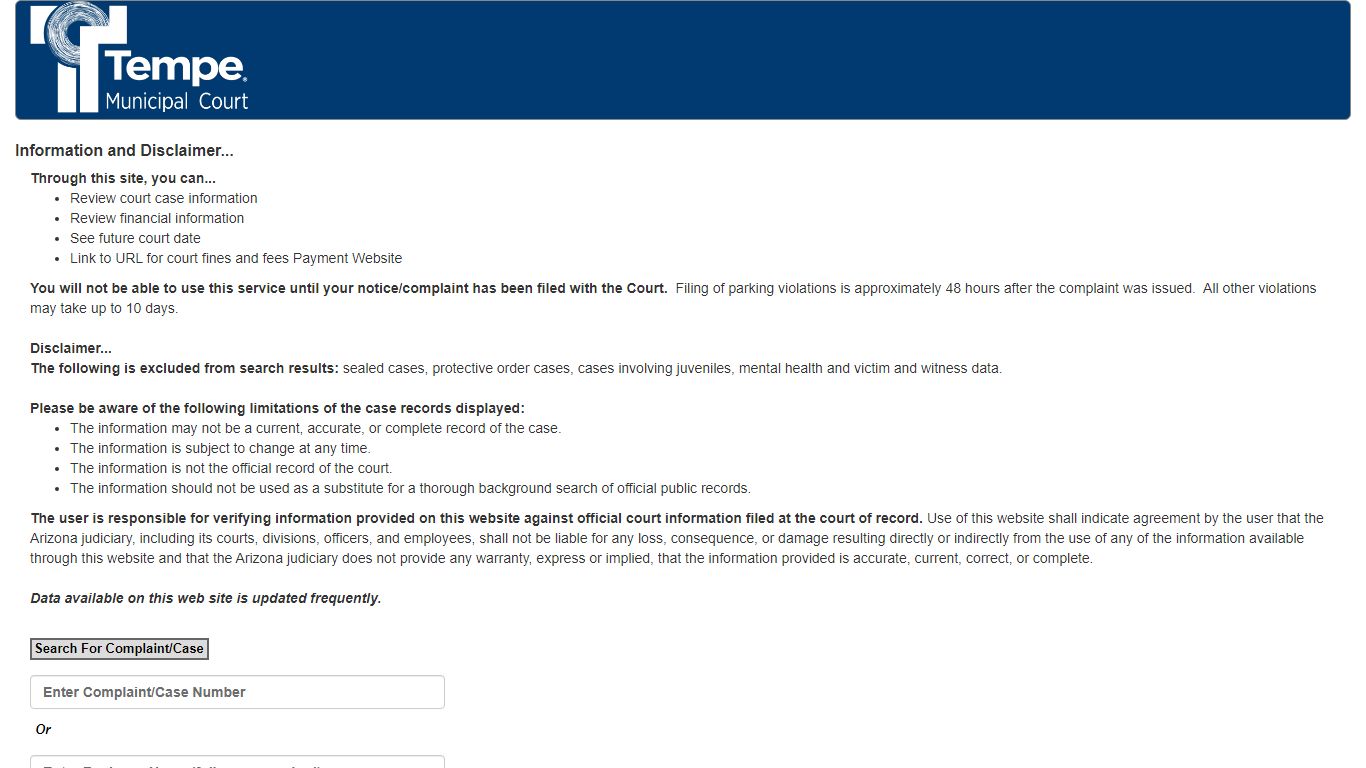Click 'Data available on this web site' notice

click(206, 598)
